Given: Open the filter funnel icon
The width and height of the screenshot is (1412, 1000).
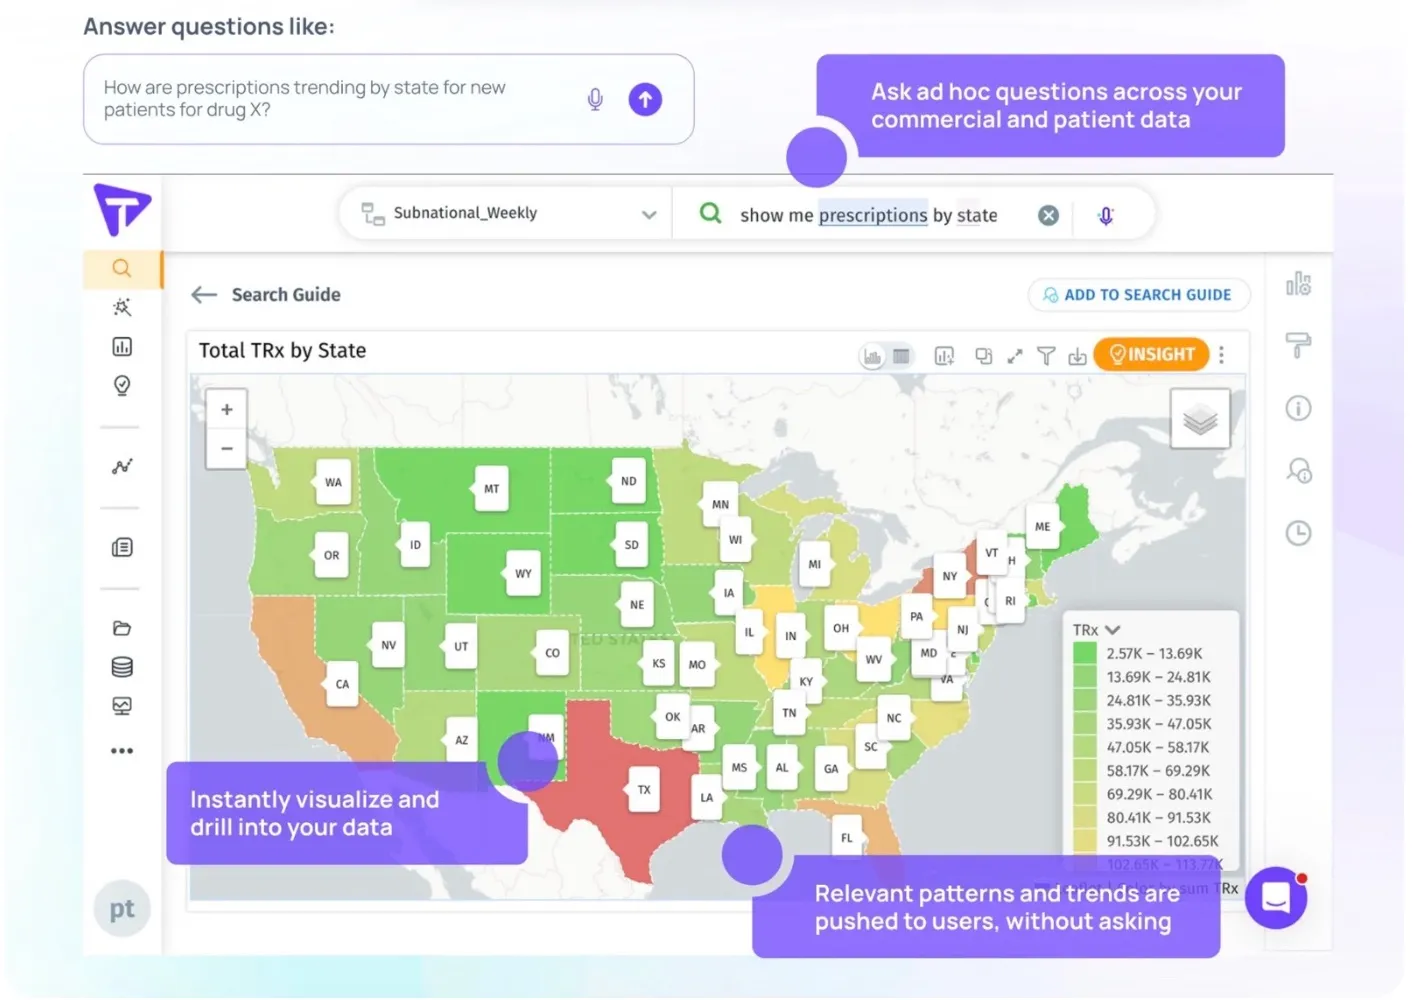Looking at the screenshot, I should (x=1046, y=356).
